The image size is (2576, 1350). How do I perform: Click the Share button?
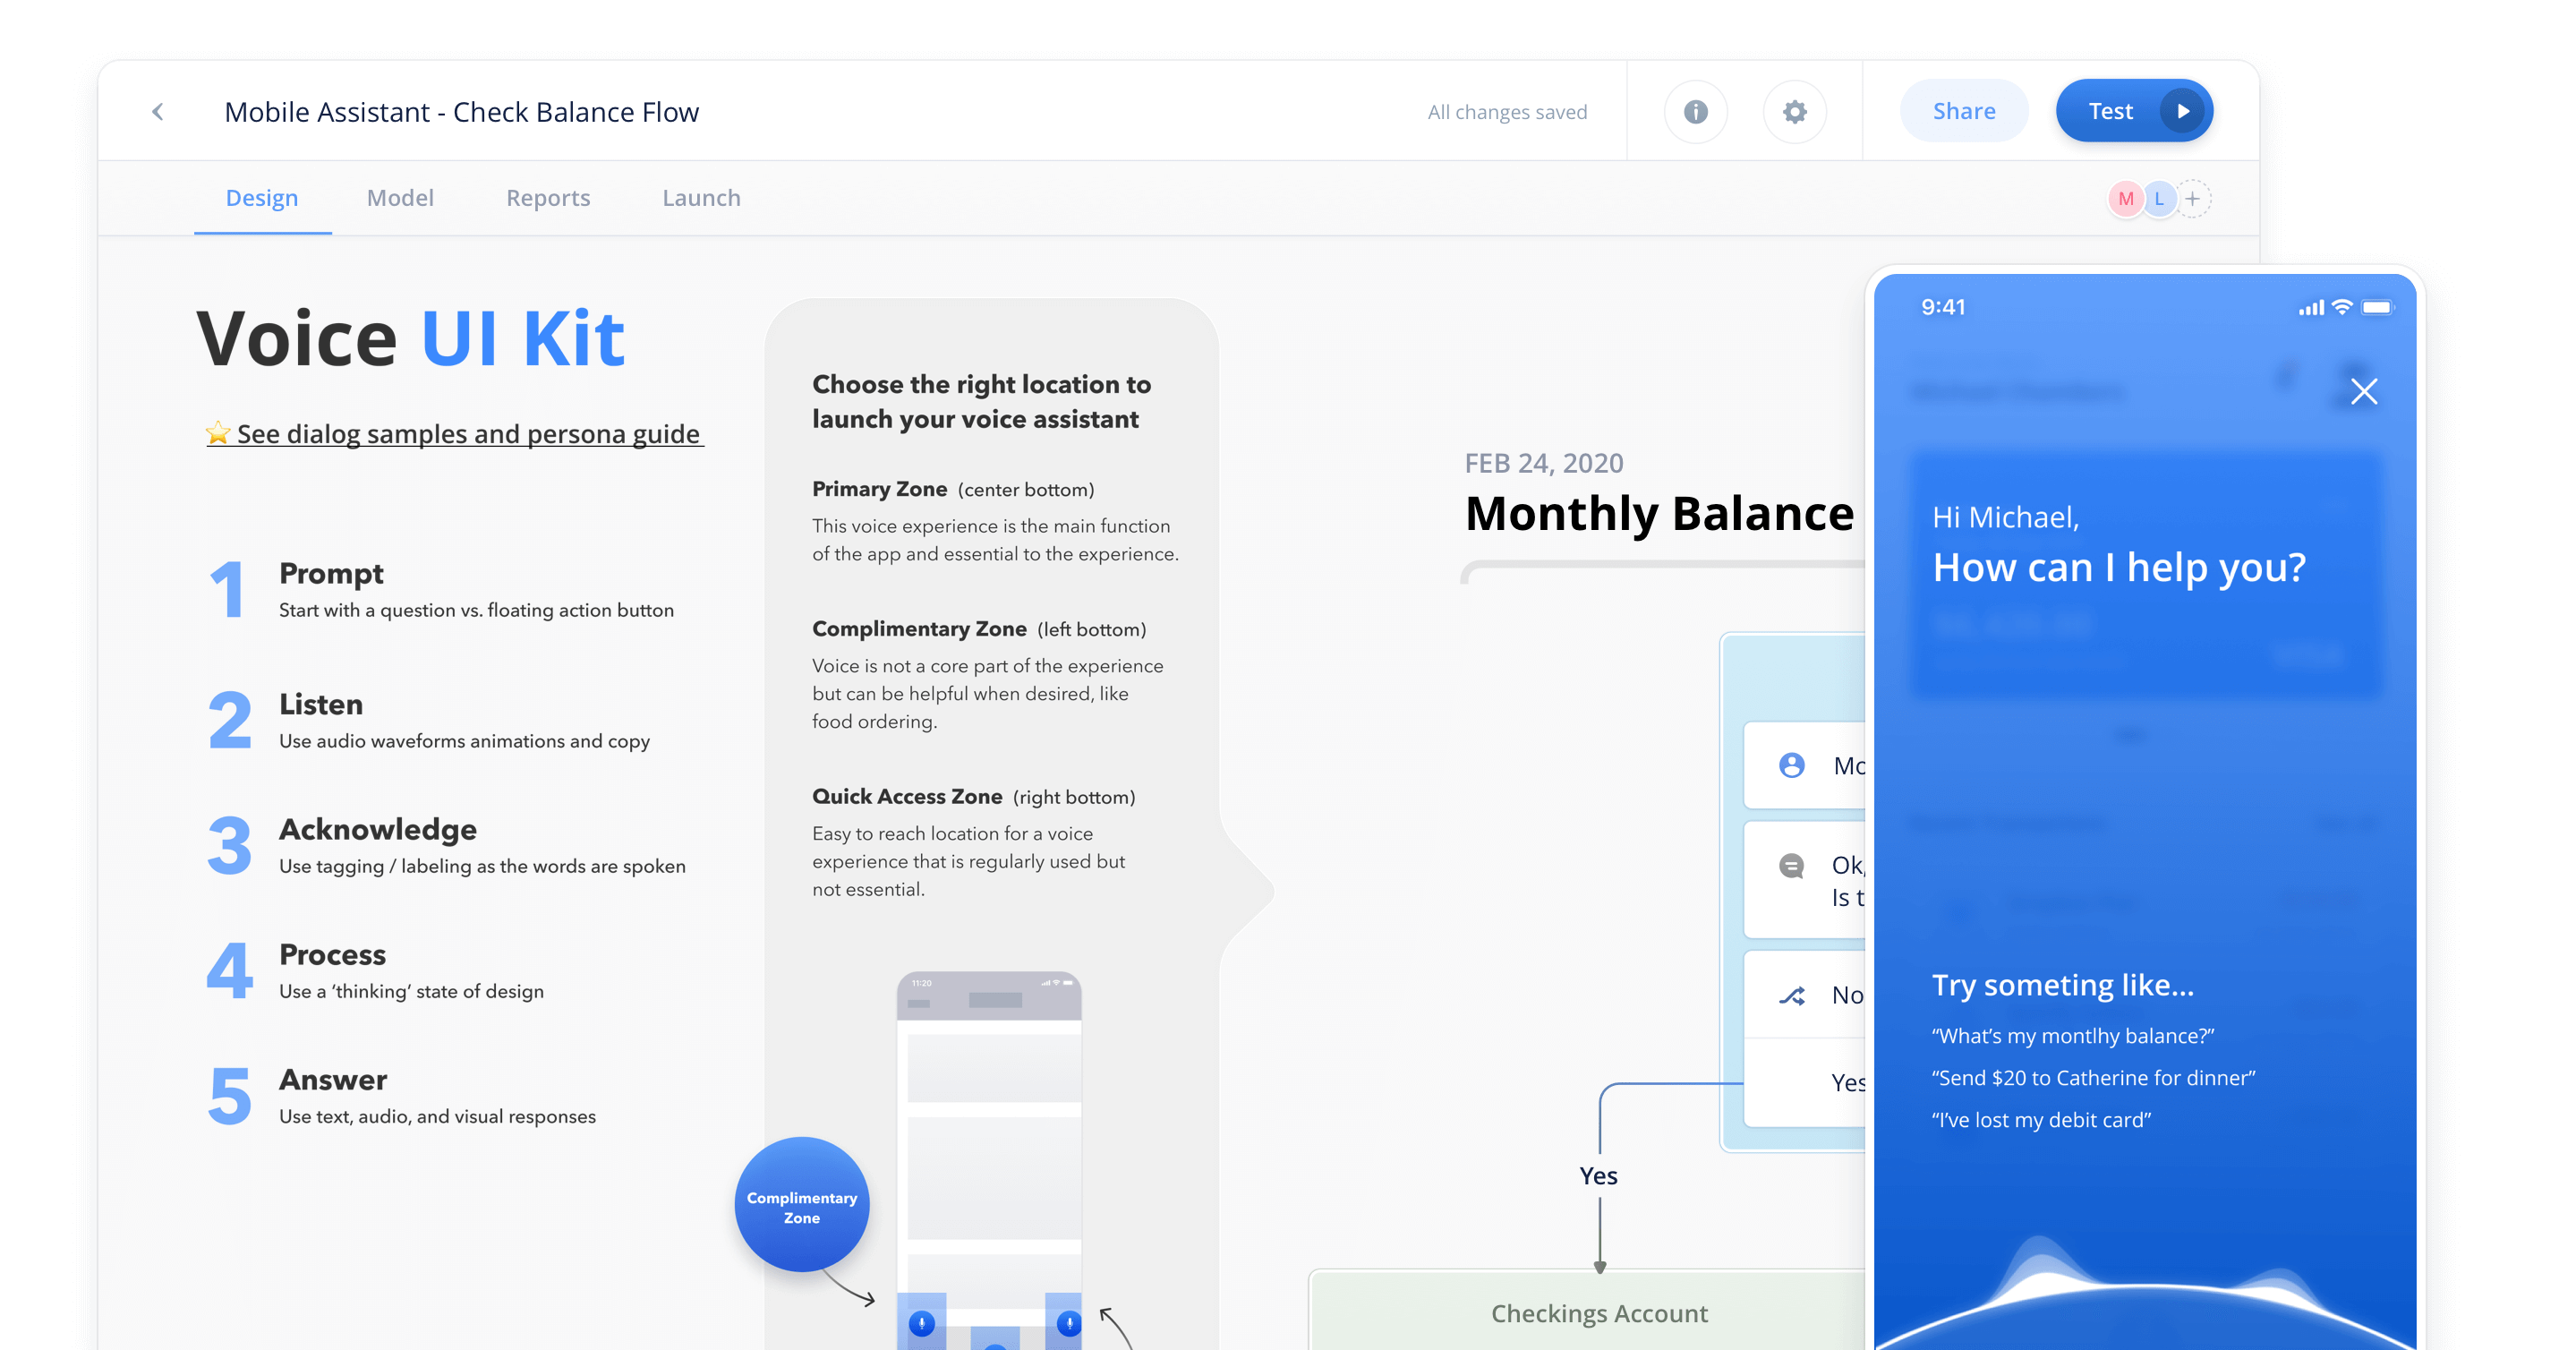point(1963,110)
